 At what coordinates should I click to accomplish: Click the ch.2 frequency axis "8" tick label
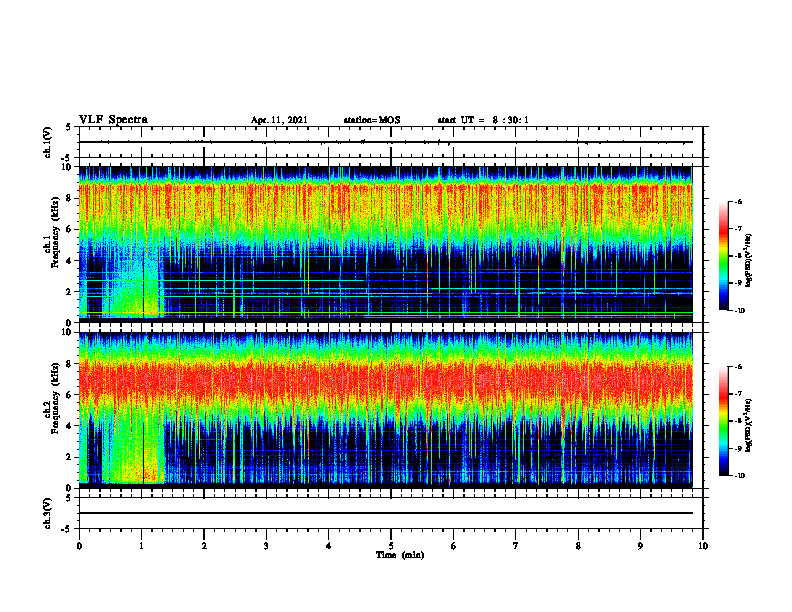pyautogui.click(x=69, y=364)
